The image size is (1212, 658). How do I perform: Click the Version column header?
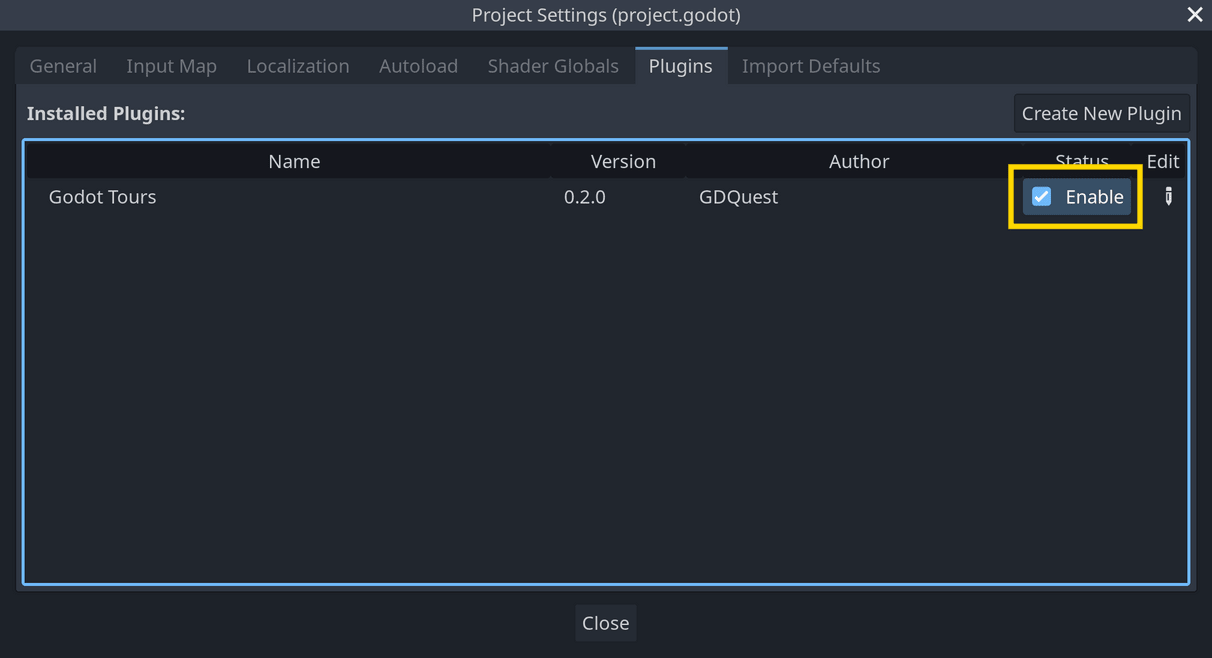point(623,161)
